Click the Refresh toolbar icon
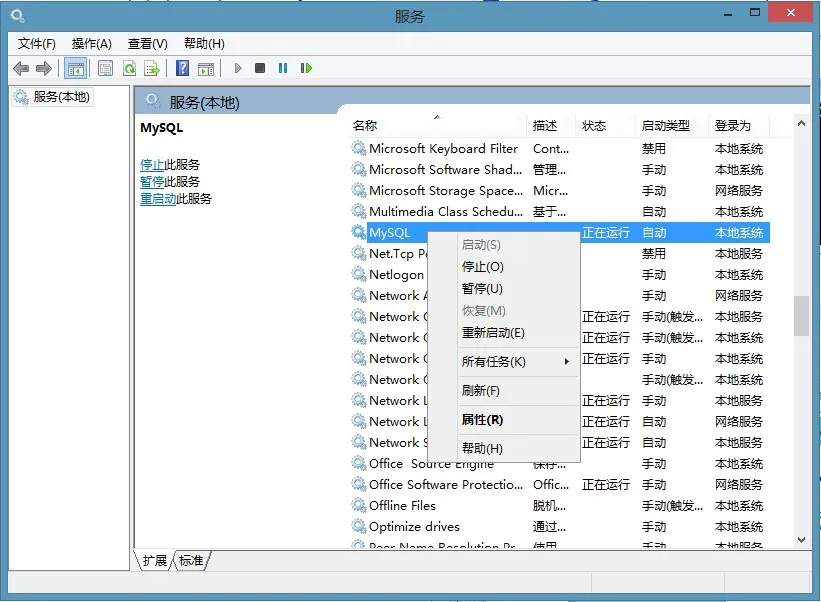Image resolution: width=821 pixels, height=602 pixels. point(128,68)
